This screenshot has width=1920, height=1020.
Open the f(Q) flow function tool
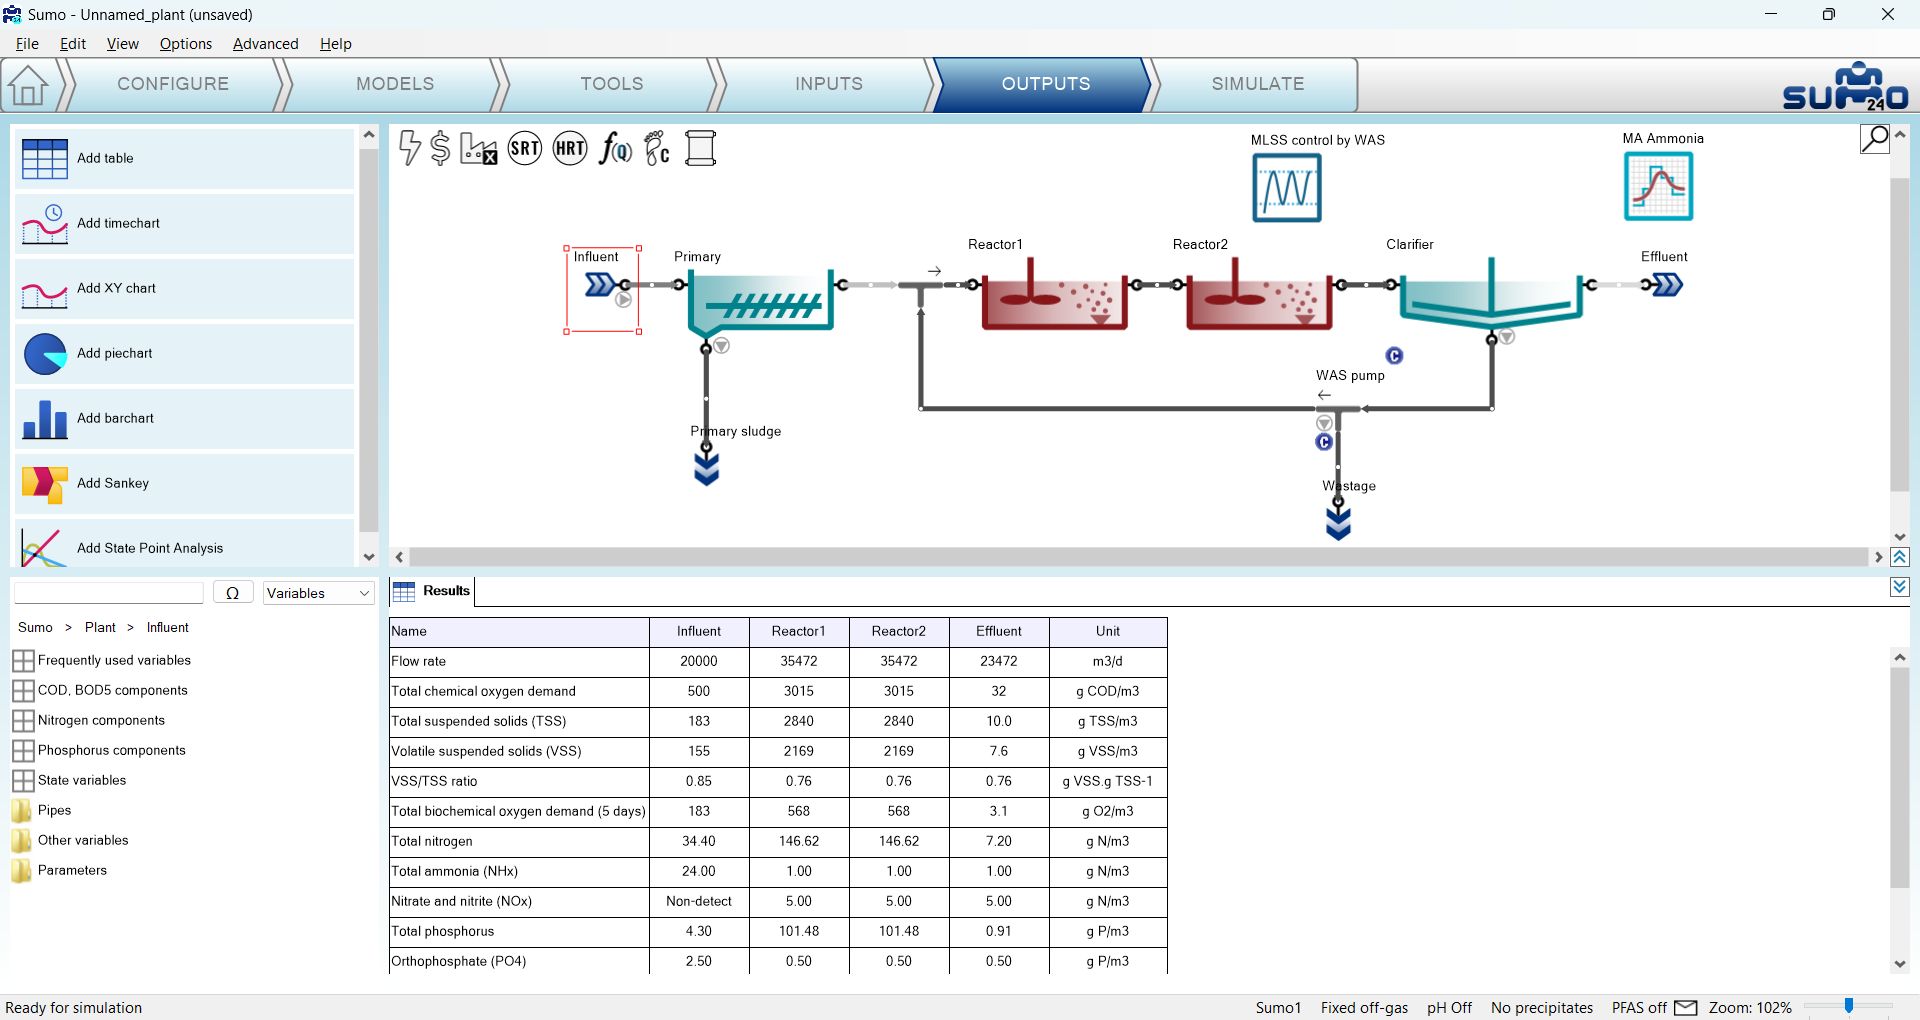[615, 149]
